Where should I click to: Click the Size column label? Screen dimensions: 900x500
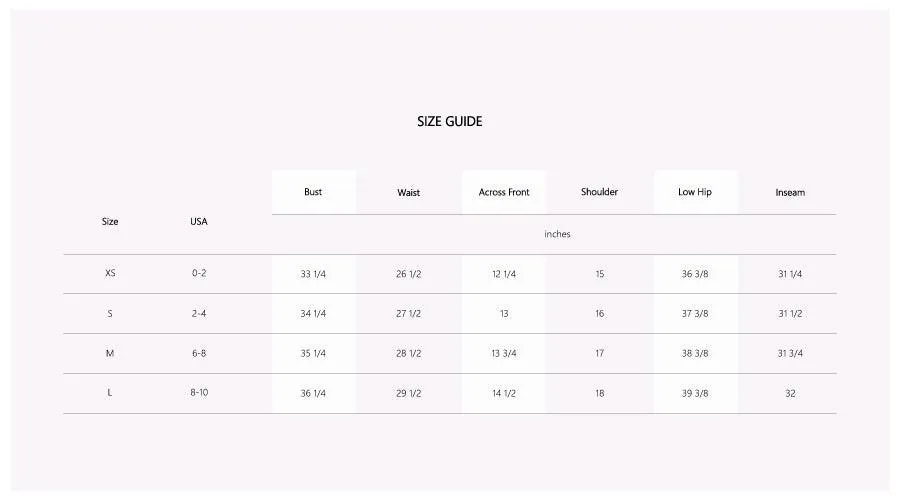(110, 221)
